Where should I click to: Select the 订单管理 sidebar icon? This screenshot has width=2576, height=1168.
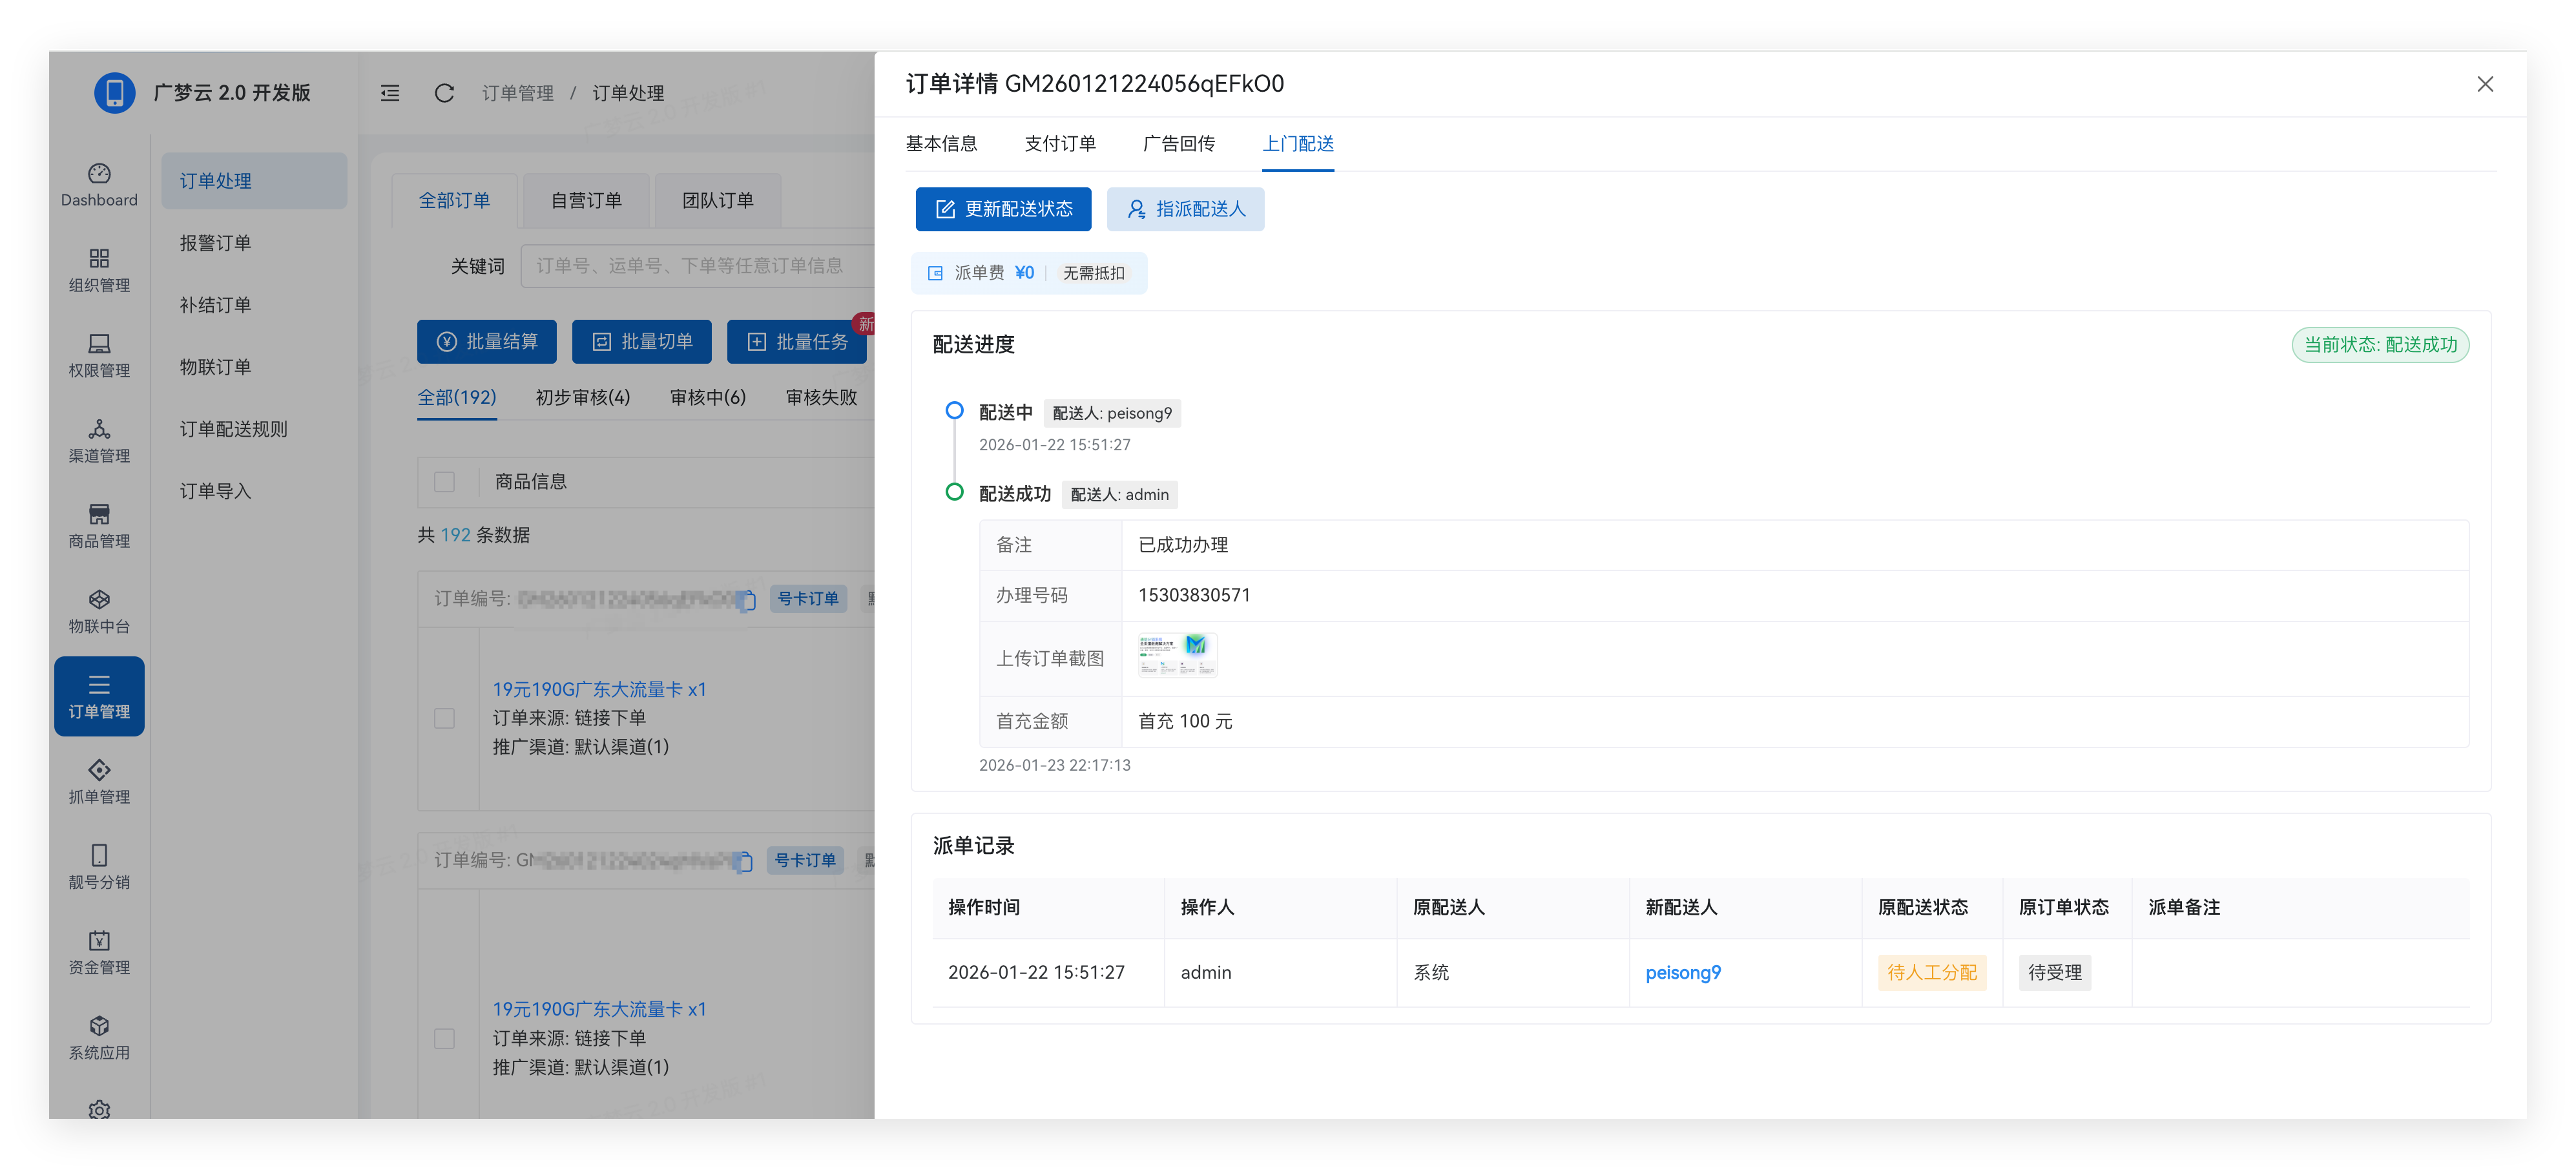tap(99, 696)
